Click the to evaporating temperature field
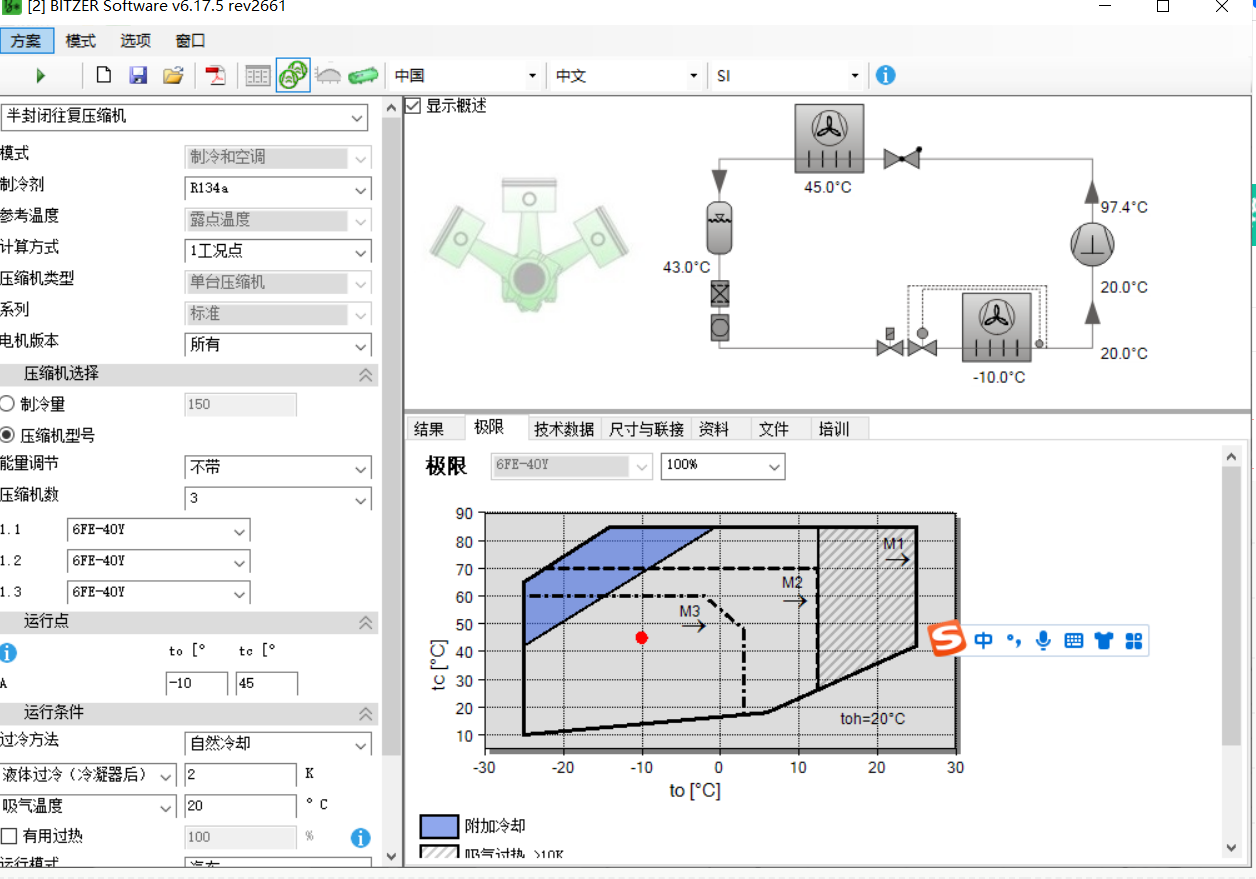 click(197, 684)
